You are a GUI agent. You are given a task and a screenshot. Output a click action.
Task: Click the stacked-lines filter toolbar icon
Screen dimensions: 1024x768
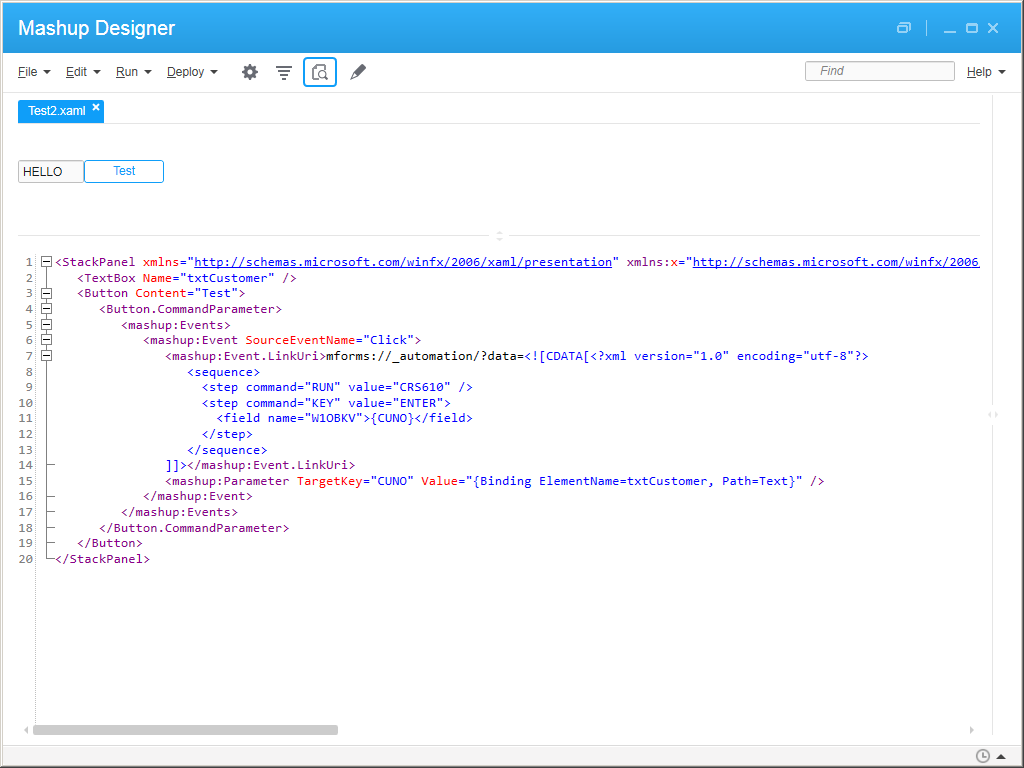pos(284,72)
